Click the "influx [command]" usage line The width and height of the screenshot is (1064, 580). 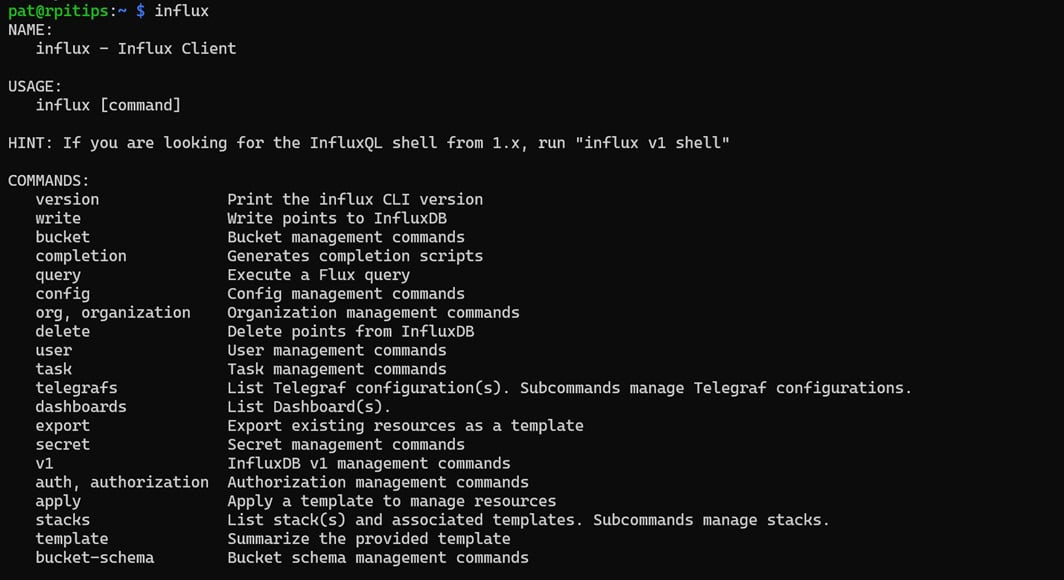pyautogui.click(x=108, y=105)
